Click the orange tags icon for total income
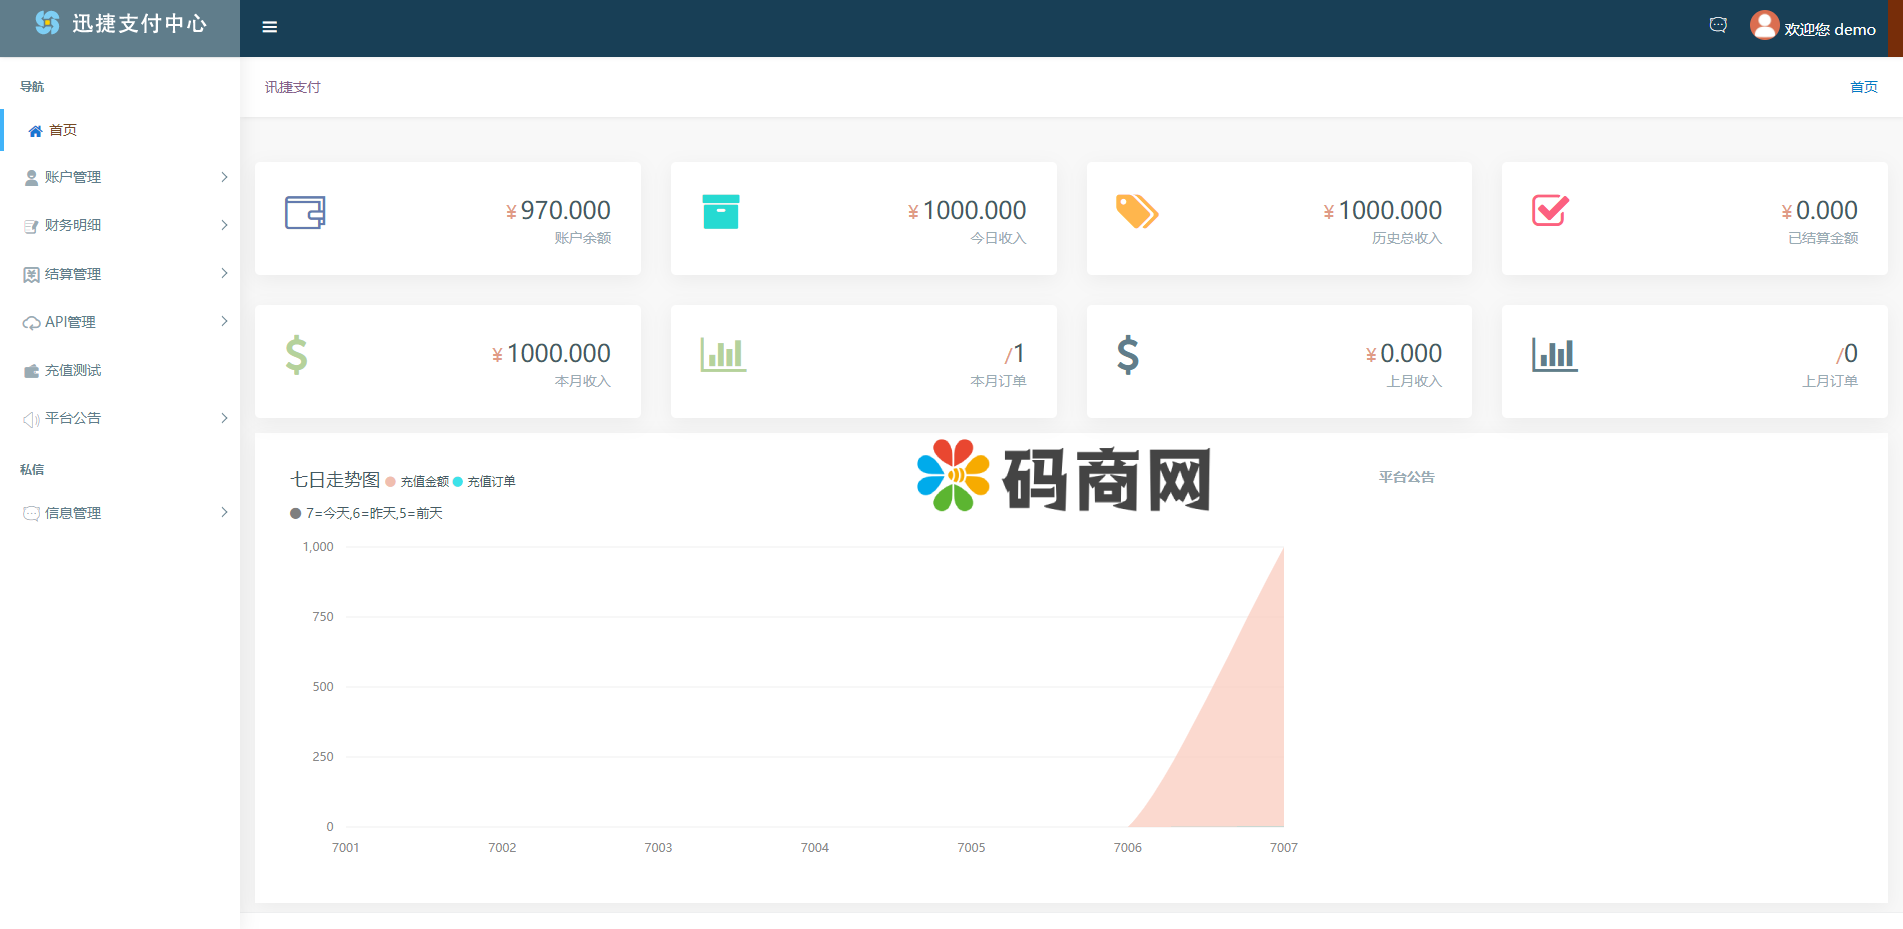1903x929 pixels. [x=1137, y=212]
